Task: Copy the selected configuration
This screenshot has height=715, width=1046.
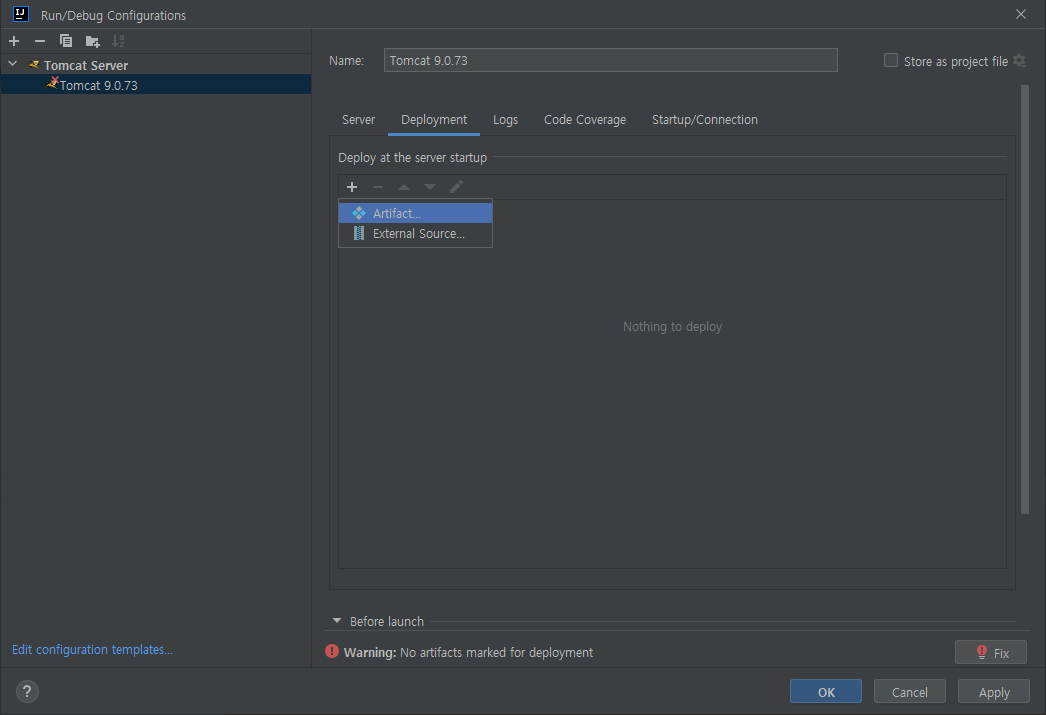Action: 65,41
